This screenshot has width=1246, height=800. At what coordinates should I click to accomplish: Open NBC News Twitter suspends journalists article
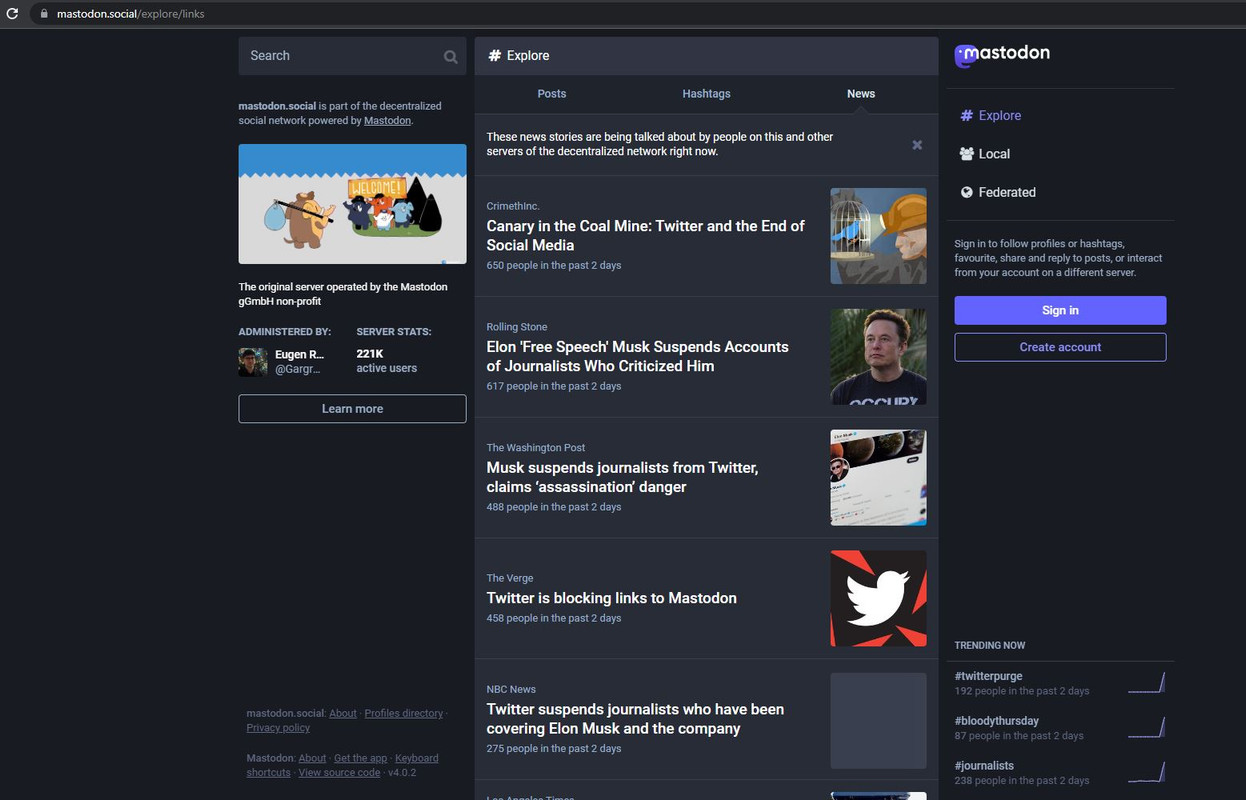[x=635, y=719]
